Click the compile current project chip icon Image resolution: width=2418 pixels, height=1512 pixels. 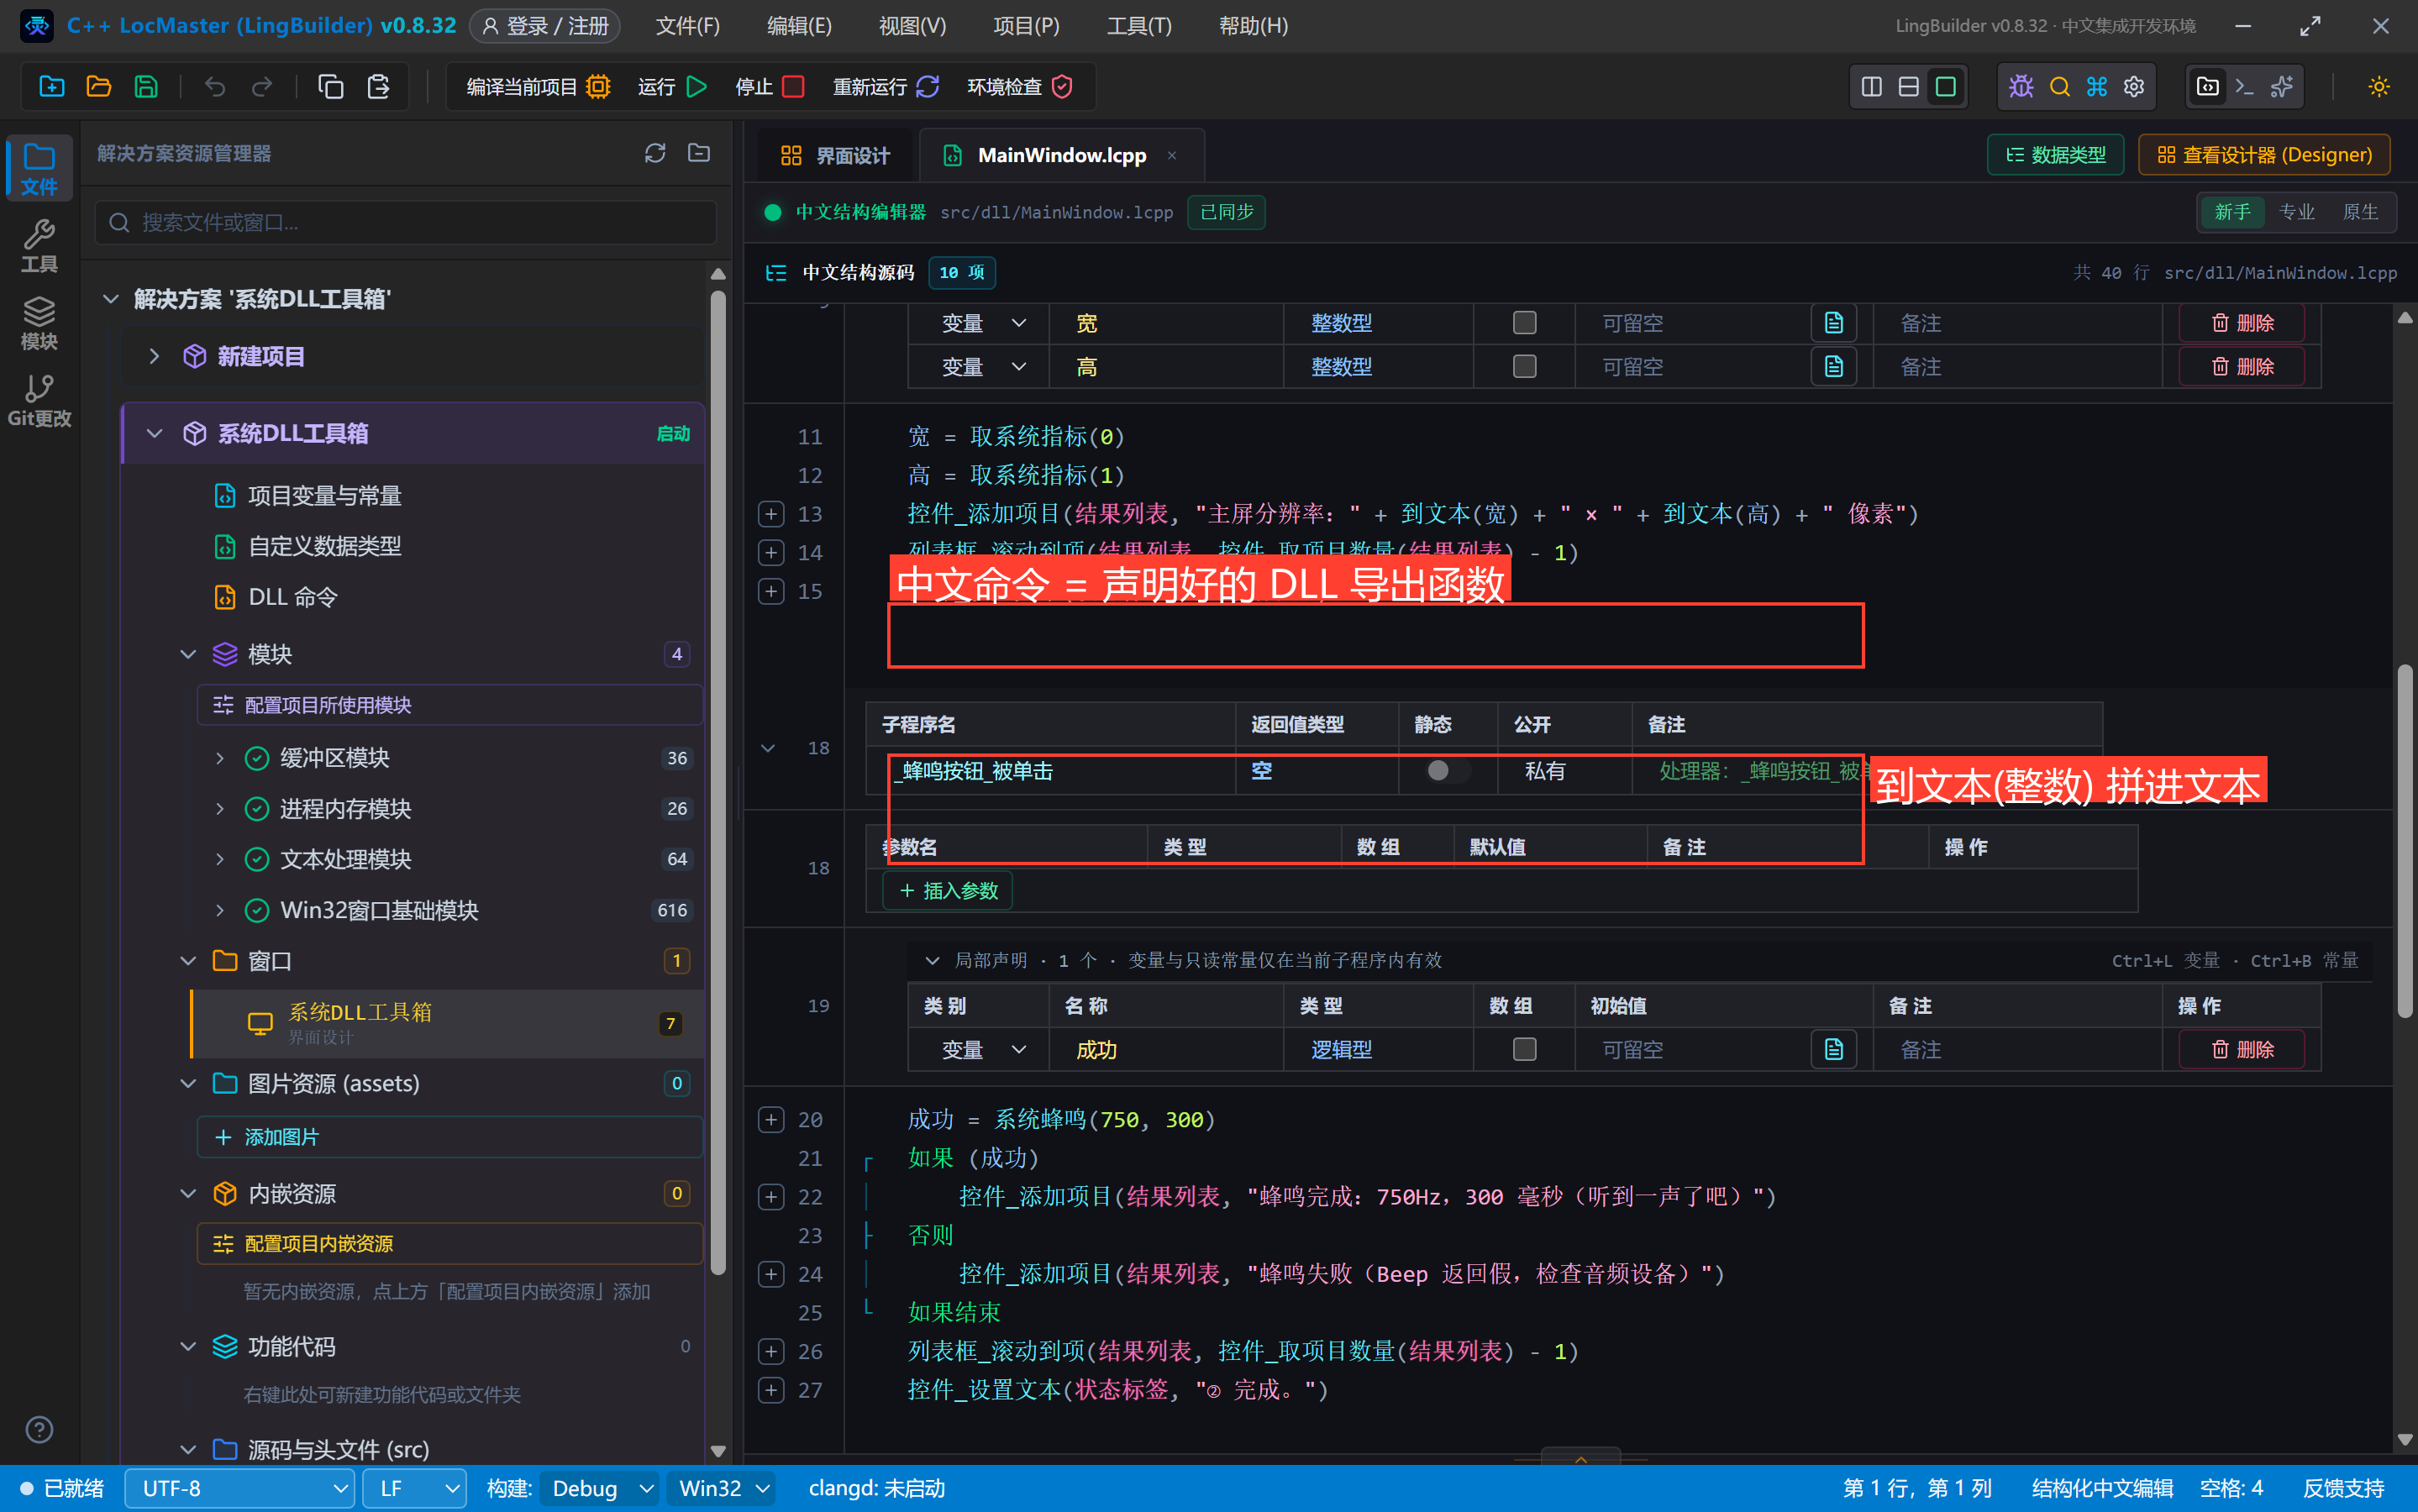click(598, 87)
